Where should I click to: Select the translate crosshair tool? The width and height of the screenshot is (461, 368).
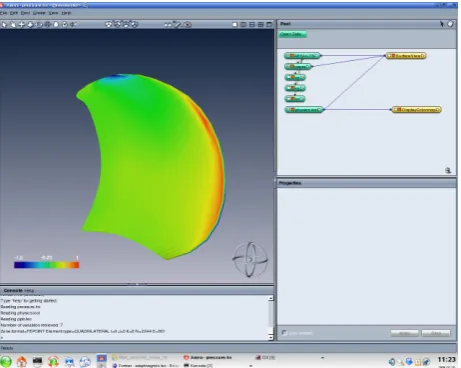click(x=21, y=24)
